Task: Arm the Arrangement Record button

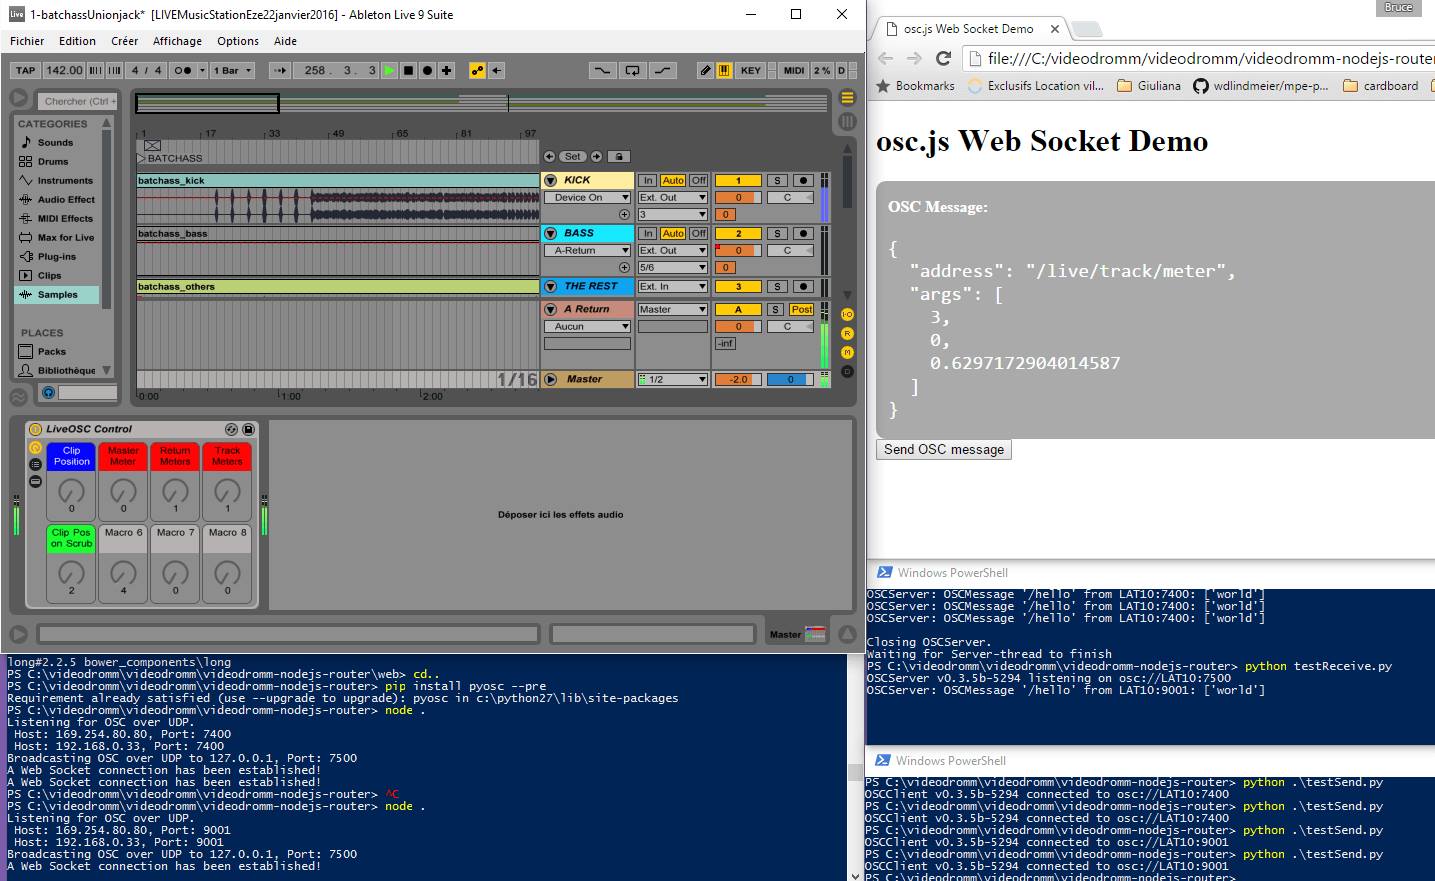Action: click(x=427, y=70)
